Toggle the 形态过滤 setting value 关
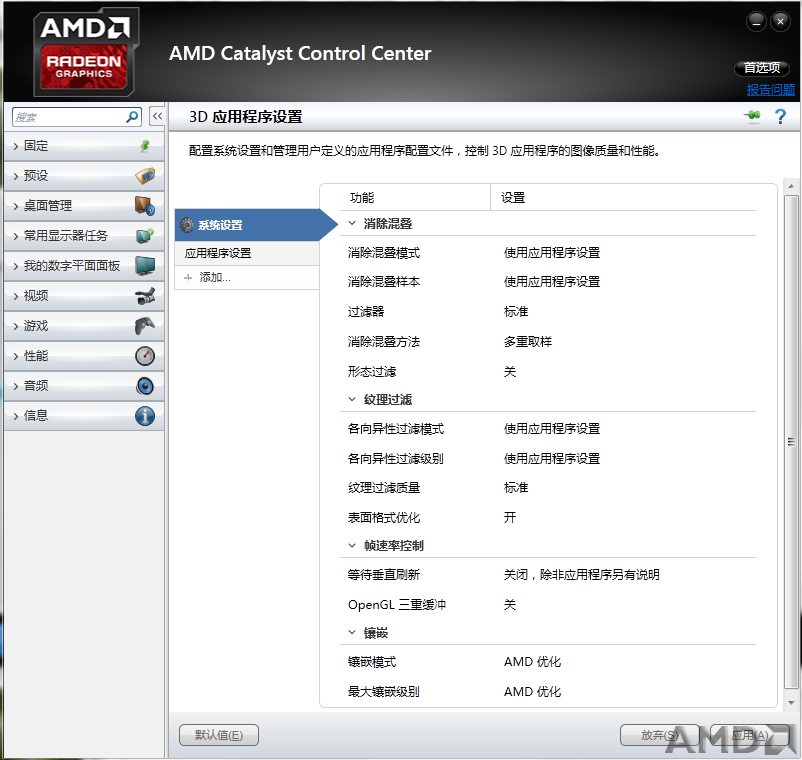 pyautogui.click(x=510, y=372)
